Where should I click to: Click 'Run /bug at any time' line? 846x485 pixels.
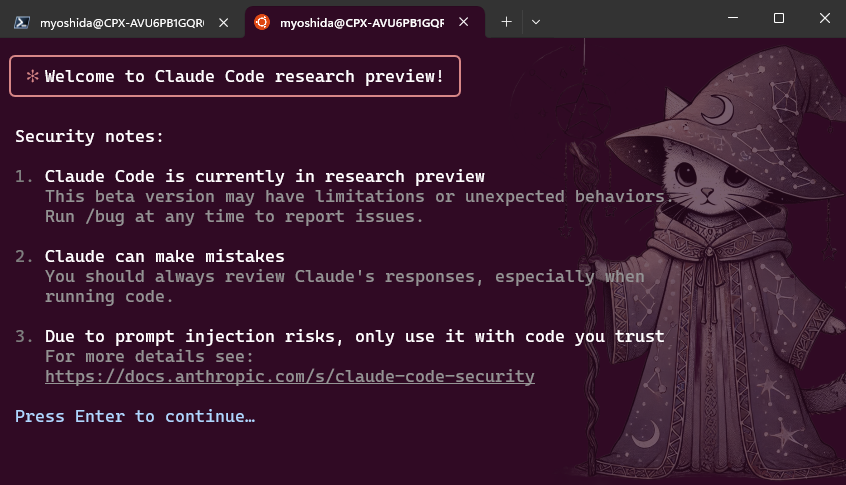coord(234,217)
